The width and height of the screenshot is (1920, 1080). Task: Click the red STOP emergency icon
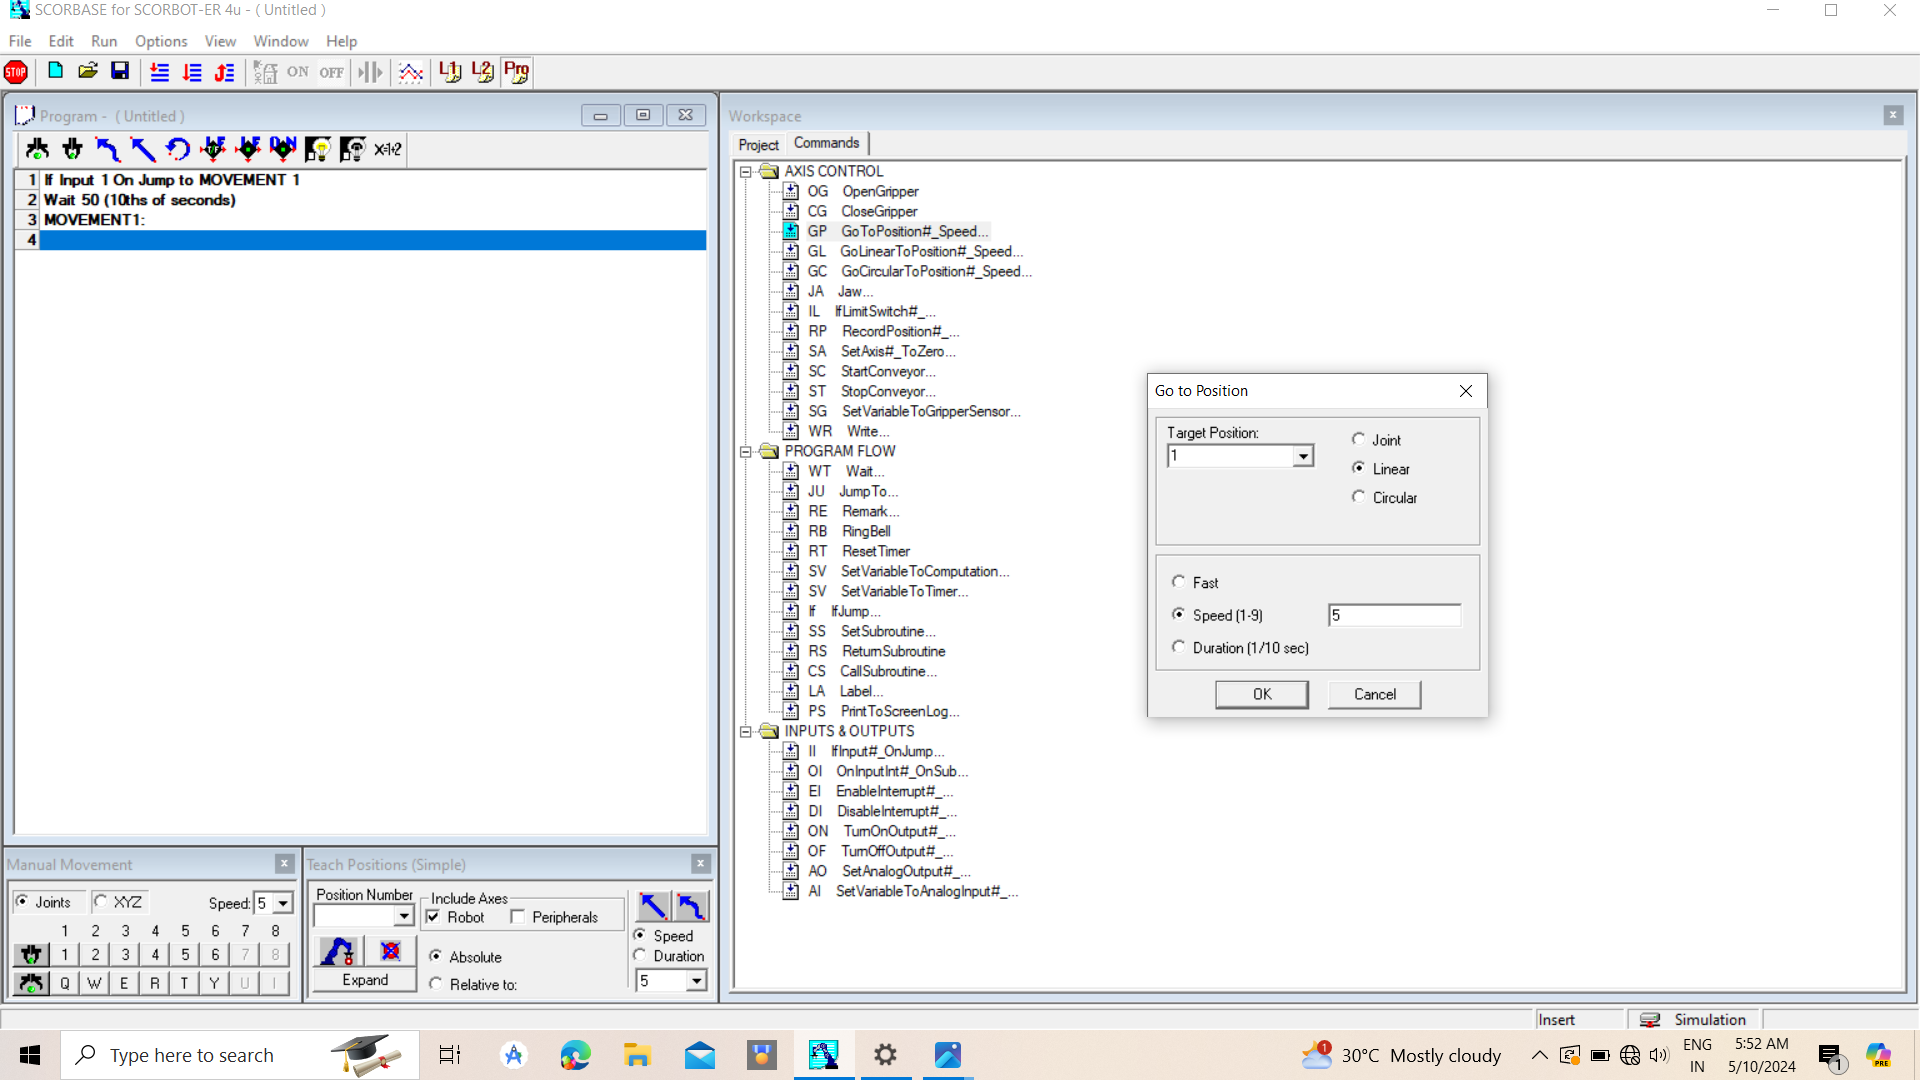(x=16, y=72)
